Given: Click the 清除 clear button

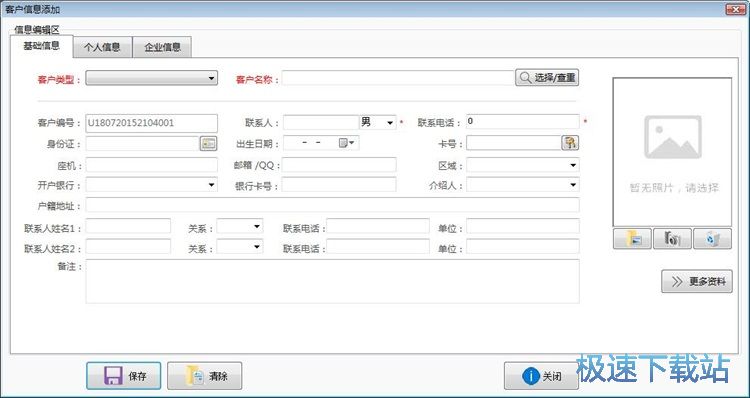Looking at the screenshot, I should pyautogui.click(x=205, y=376).
